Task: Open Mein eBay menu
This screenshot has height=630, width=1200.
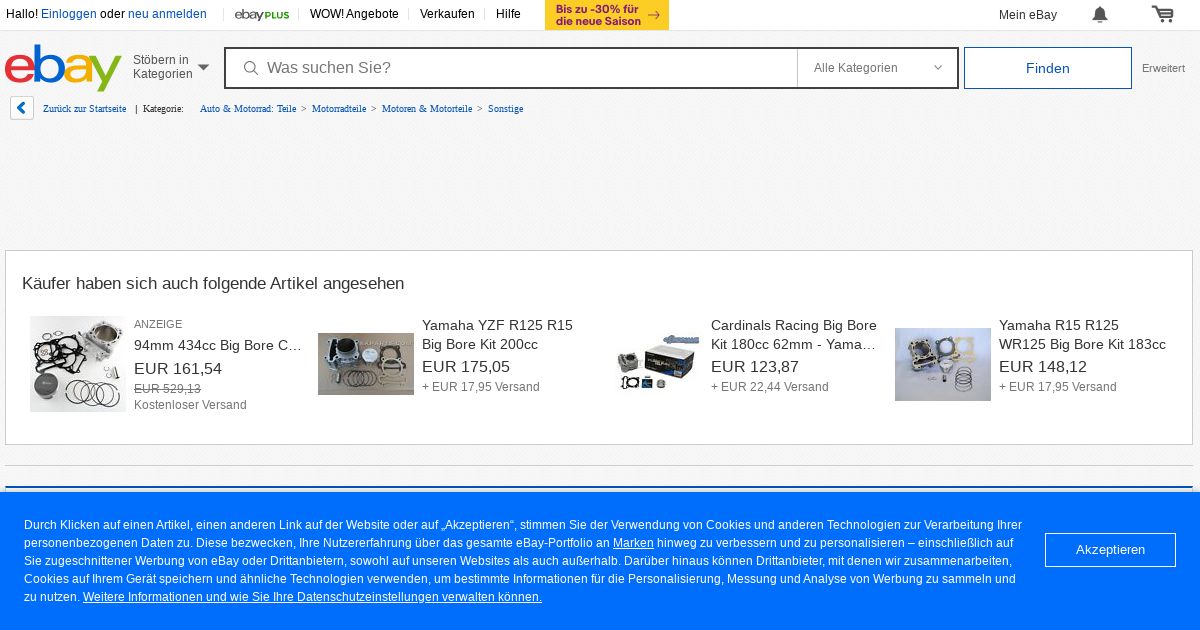Action: click(x=1028, y=14)
